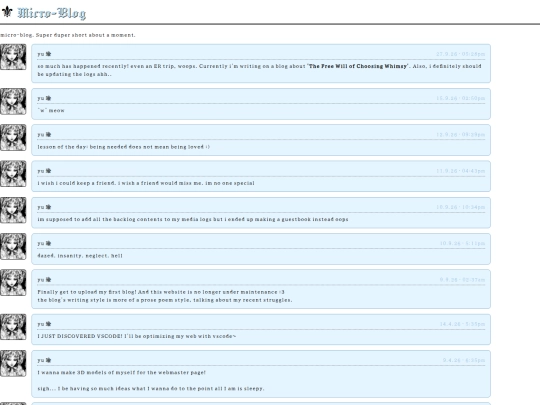
Task: Click the icon after 'yu' in guestbook post
Action: 48,207
